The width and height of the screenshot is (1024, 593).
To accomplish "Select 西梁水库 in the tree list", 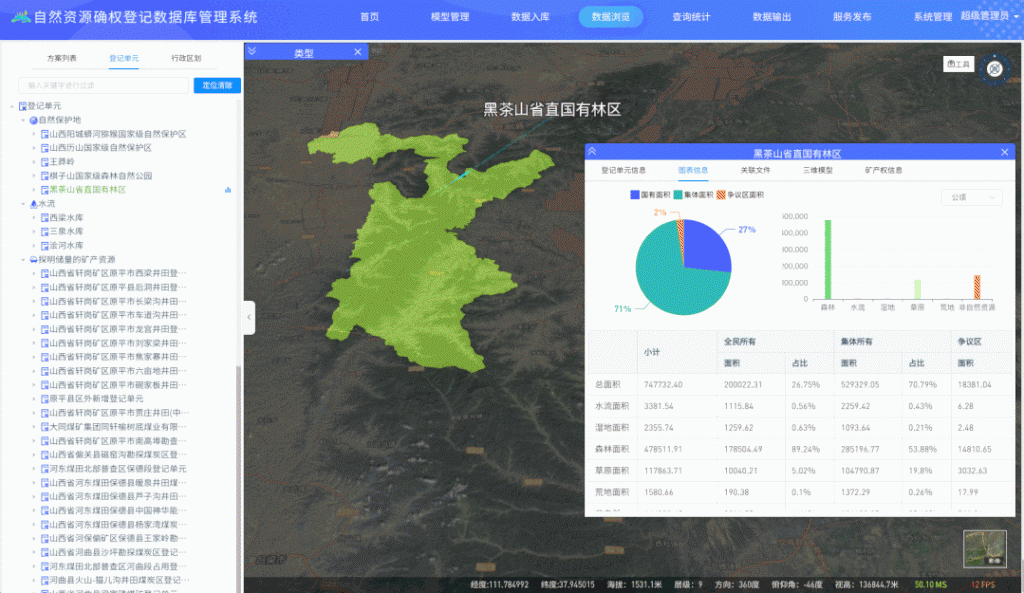I will (x=66, y=217).
